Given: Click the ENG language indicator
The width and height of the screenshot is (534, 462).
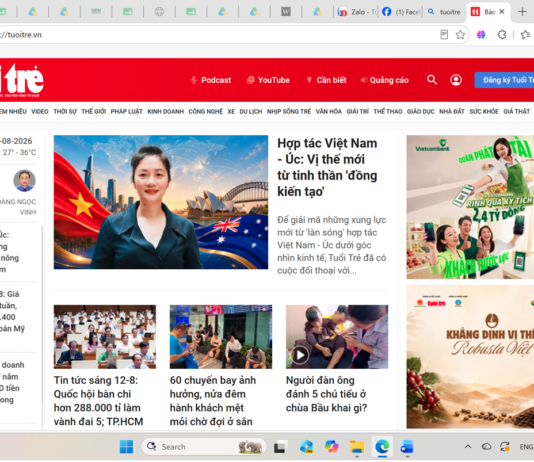Looking at the screenshot, I should (x=527, y=447).
